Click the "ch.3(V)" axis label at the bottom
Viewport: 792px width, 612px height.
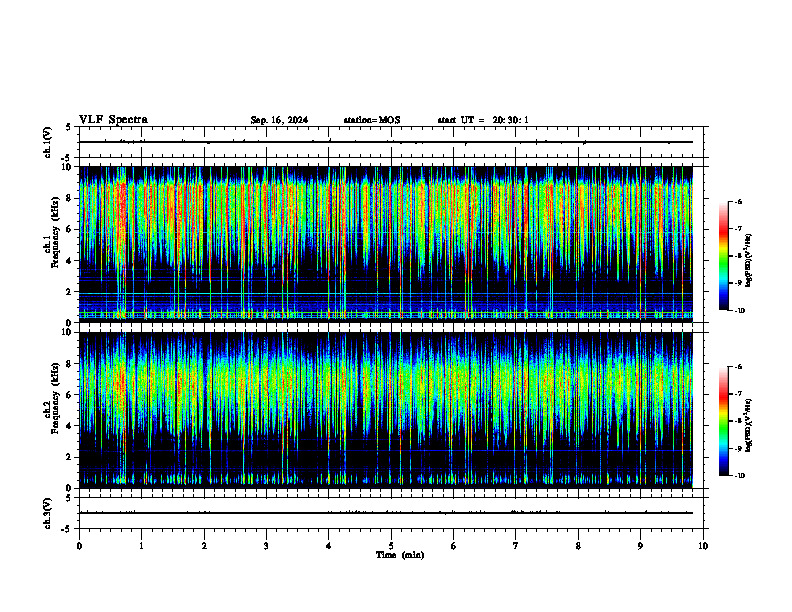47,513
